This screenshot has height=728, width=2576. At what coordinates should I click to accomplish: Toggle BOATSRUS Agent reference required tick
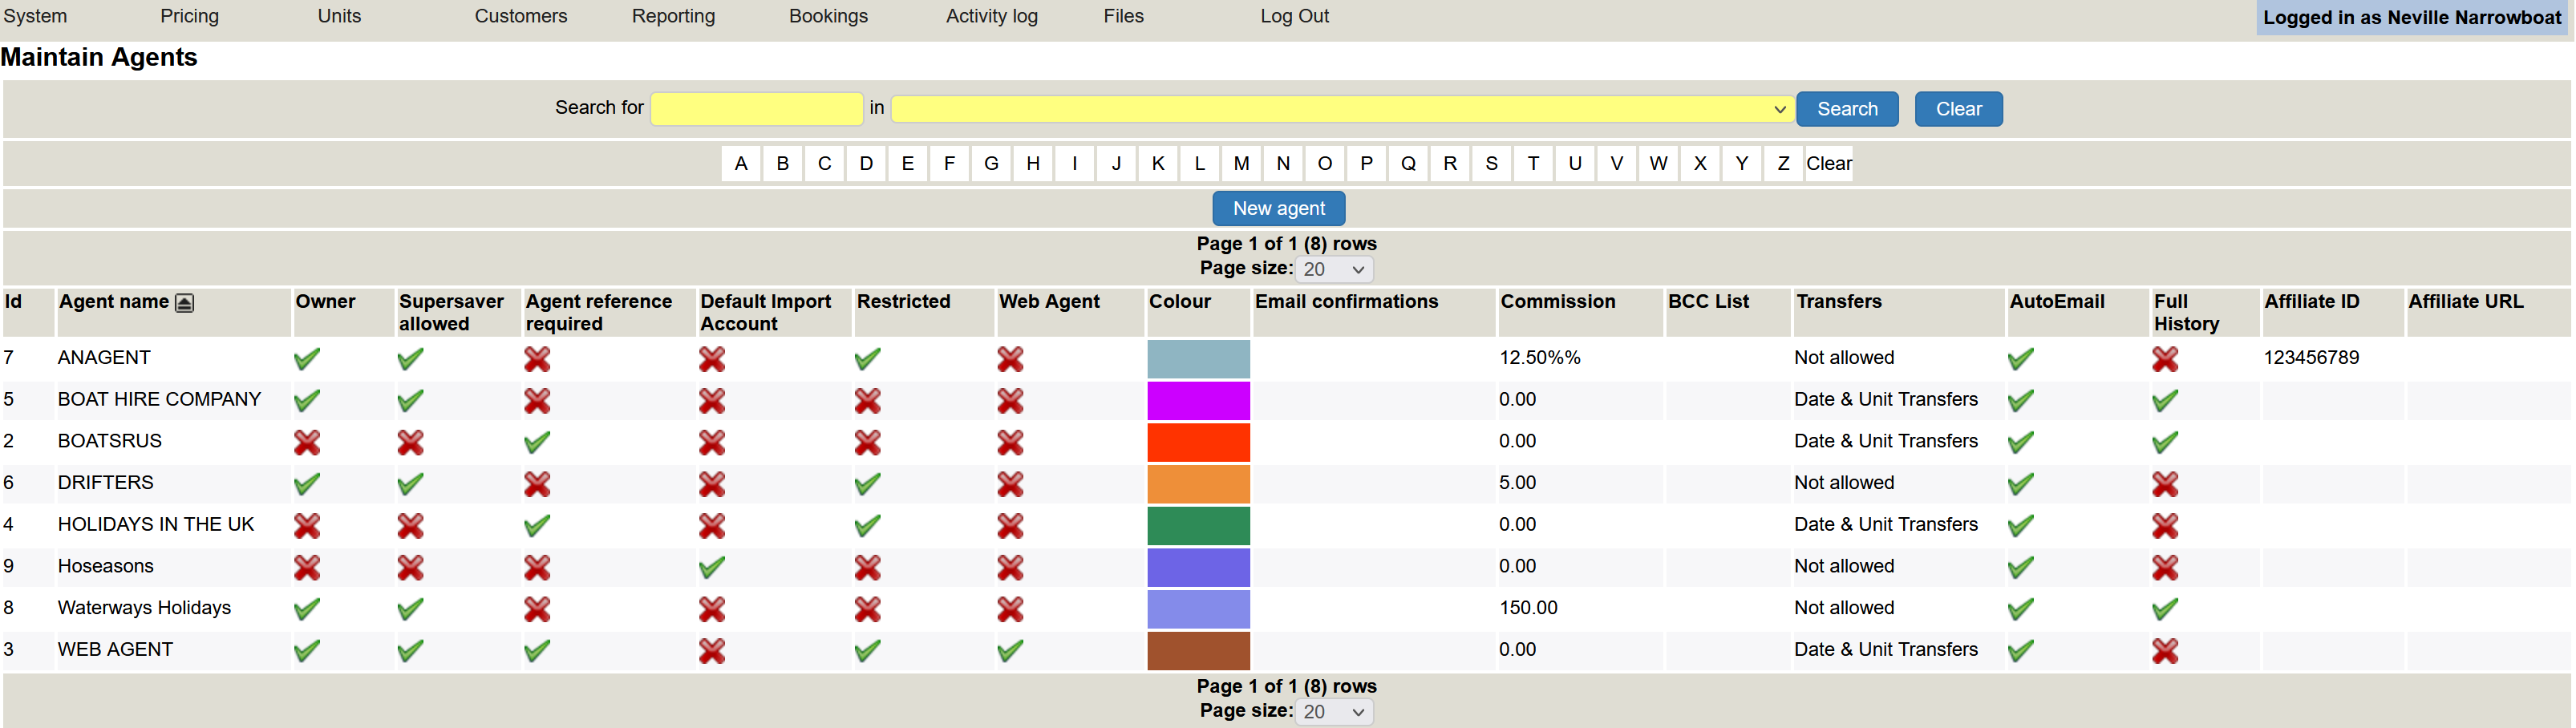537,442
